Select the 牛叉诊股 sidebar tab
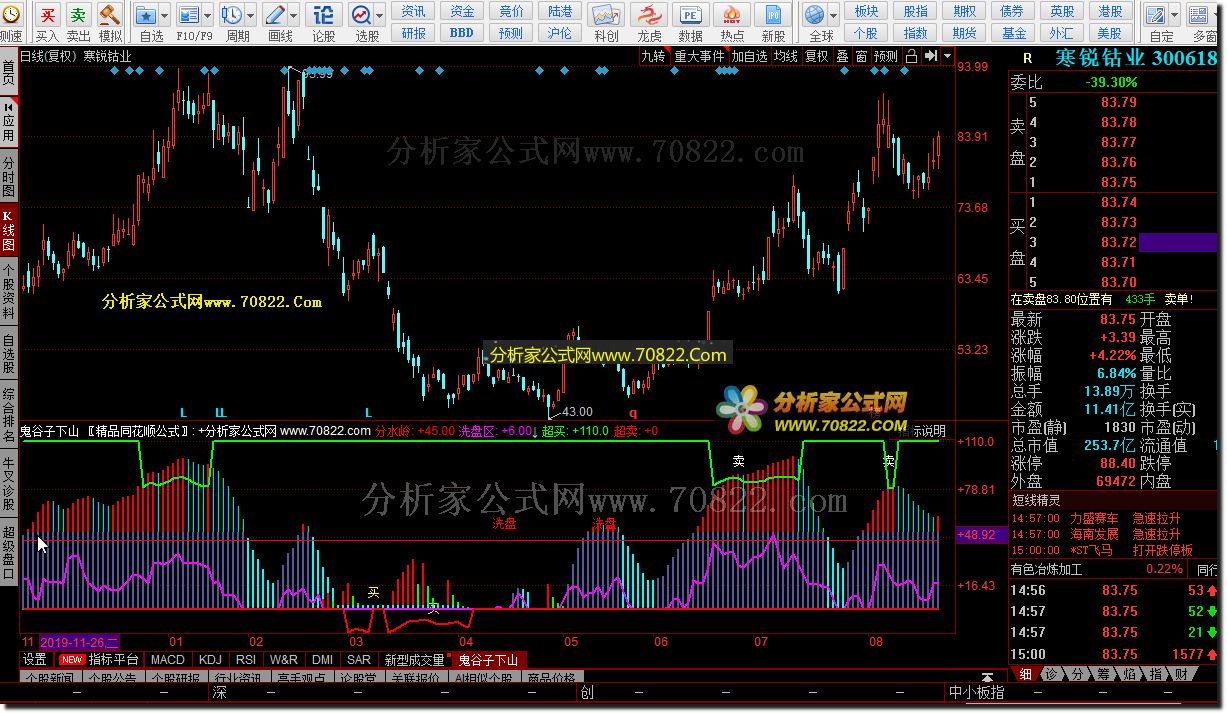Image resolution: width=1227 pixels, height=713 pixels. point(9,481)
